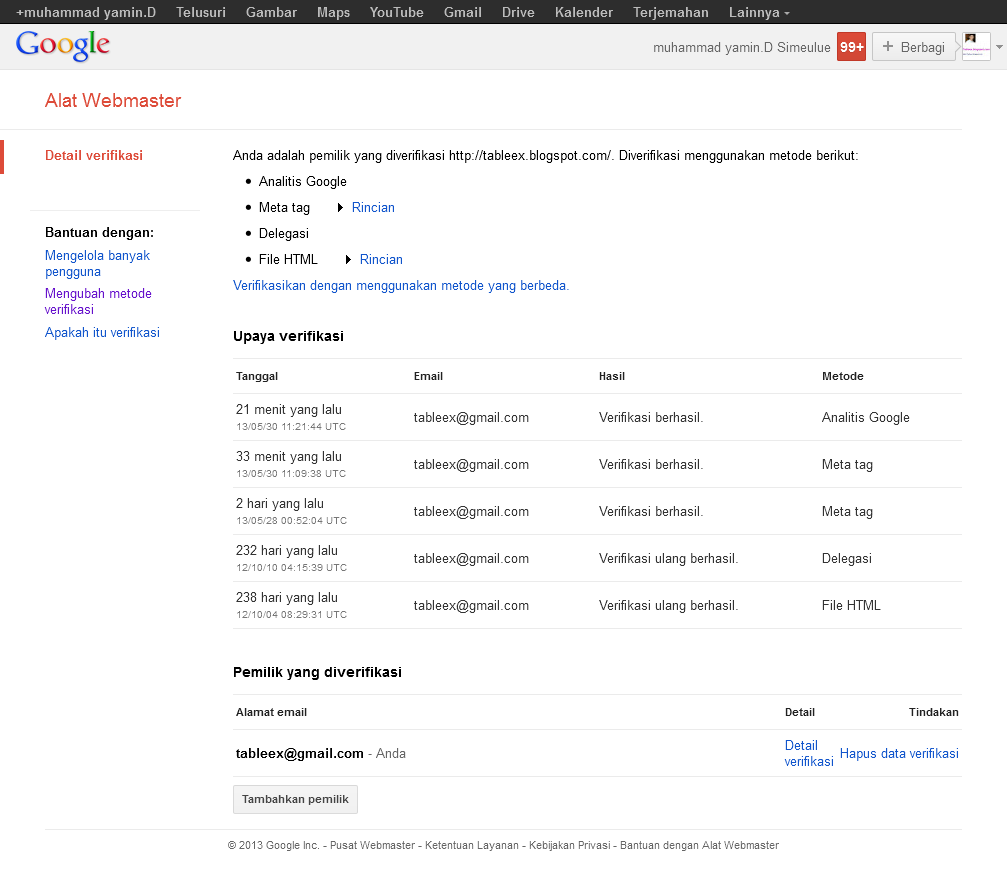Select the 238 hari yang lalu row
1007x890 pixels.
click(x=597, y=605)
